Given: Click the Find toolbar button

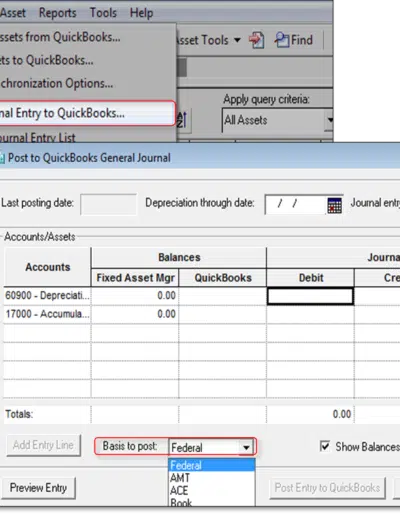Looking at the screenshot, I should [x=294, y=40].
